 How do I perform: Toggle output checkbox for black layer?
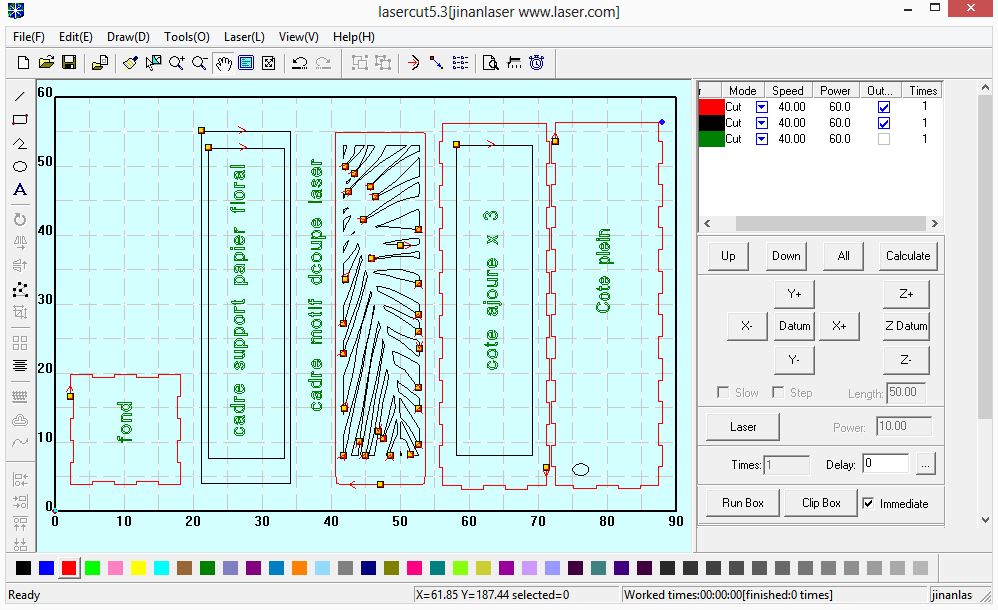883,123
